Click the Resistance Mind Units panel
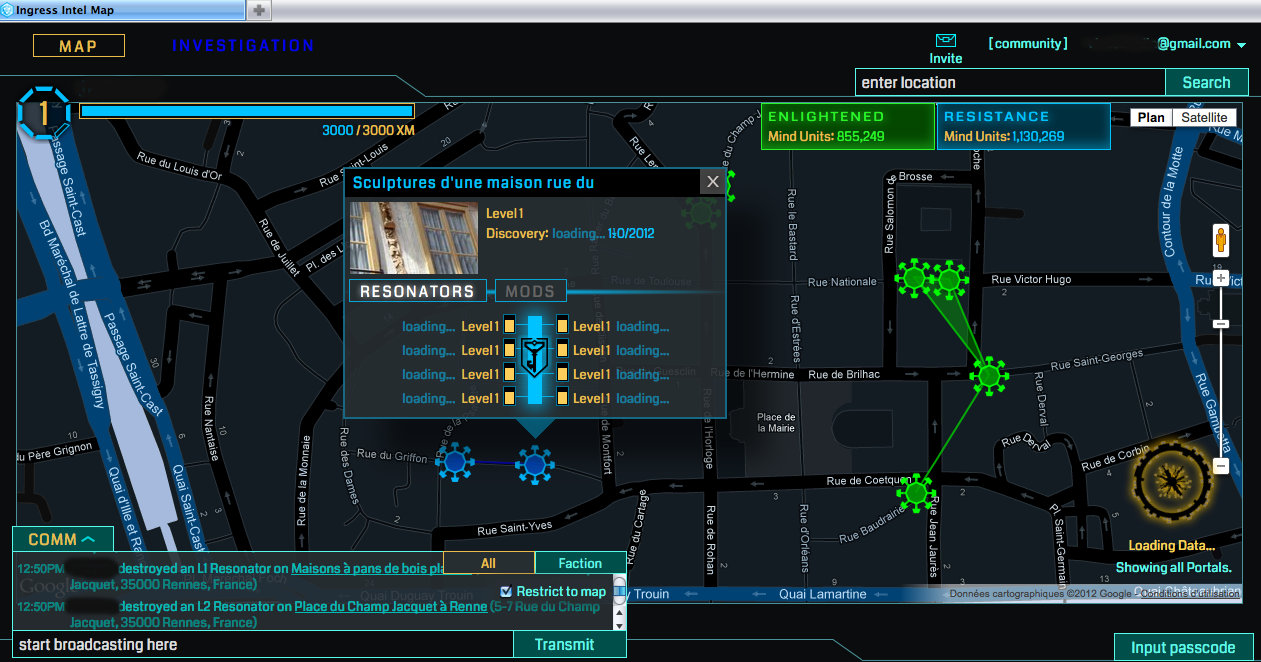Screen dimensions: 1261x662 tap(1024, 126)
